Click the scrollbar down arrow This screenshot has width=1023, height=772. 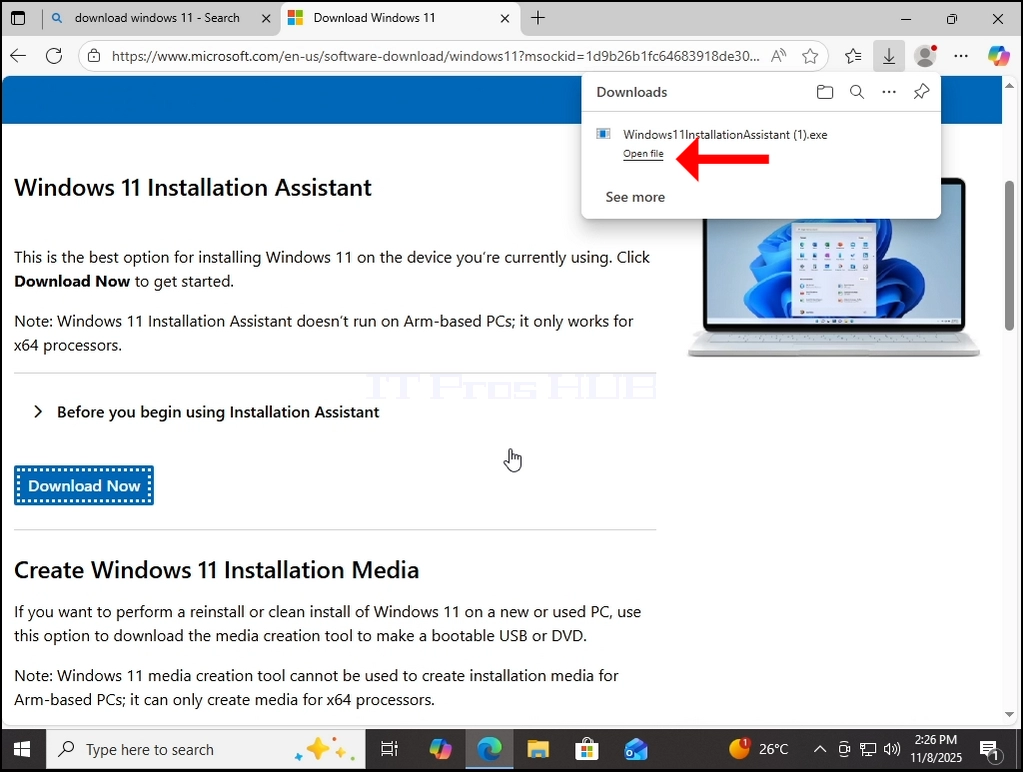[1010, 715]
